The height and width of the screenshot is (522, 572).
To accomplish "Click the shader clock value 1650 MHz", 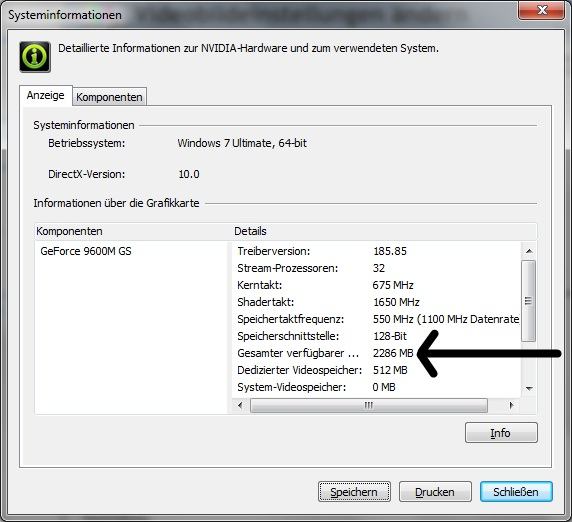I will 396,302.
